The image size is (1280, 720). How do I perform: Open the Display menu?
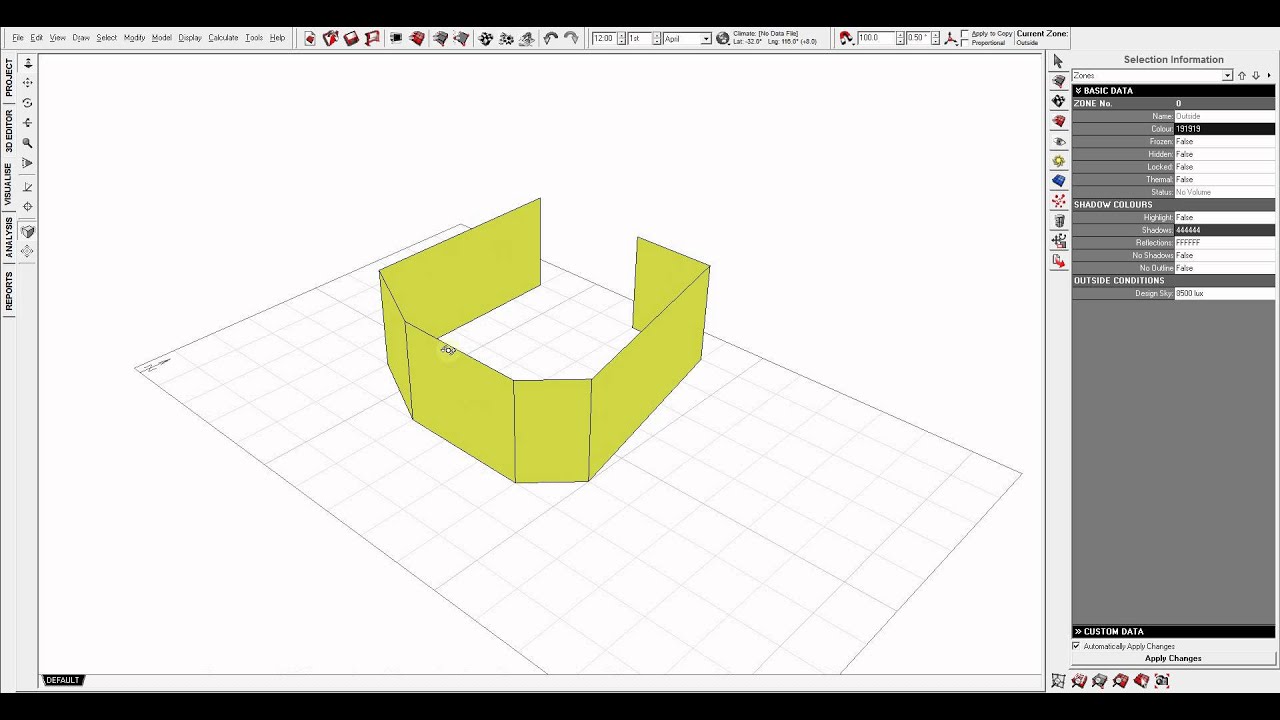pyautogui.click(x=190, y=38)
